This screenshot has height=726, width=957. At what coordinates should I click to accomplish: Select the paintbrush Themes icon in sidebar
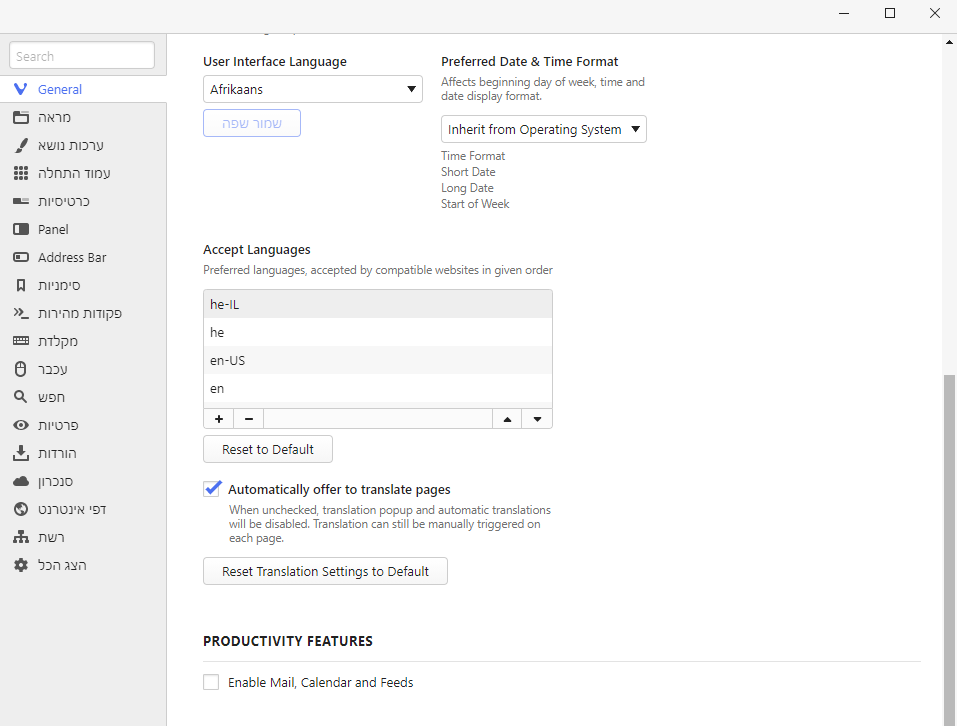point(20,145)
